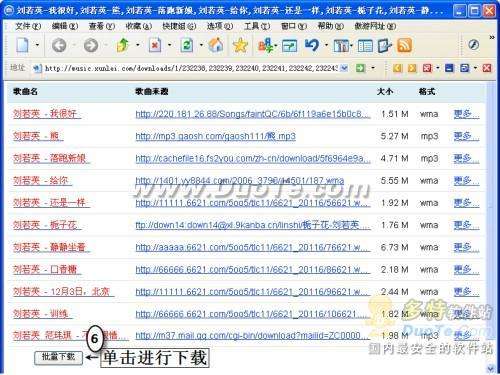Expand the dropdown arrow next to New page
This screenshot has width=500, height=375.
37,45
